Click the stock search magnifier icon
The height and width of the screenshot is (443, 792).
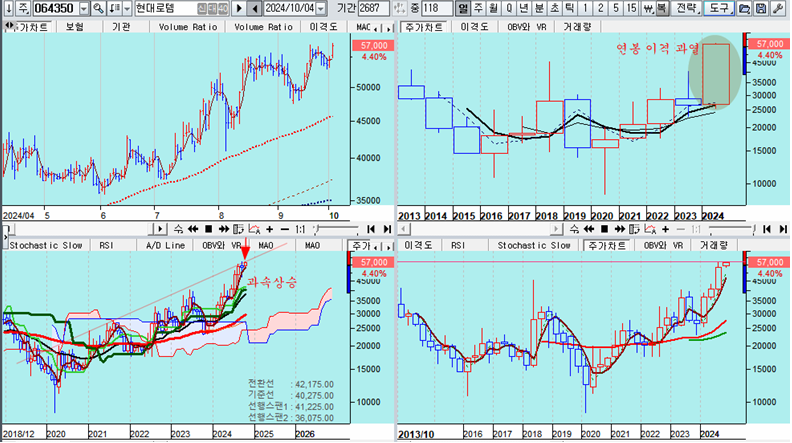tap(101, 8)
